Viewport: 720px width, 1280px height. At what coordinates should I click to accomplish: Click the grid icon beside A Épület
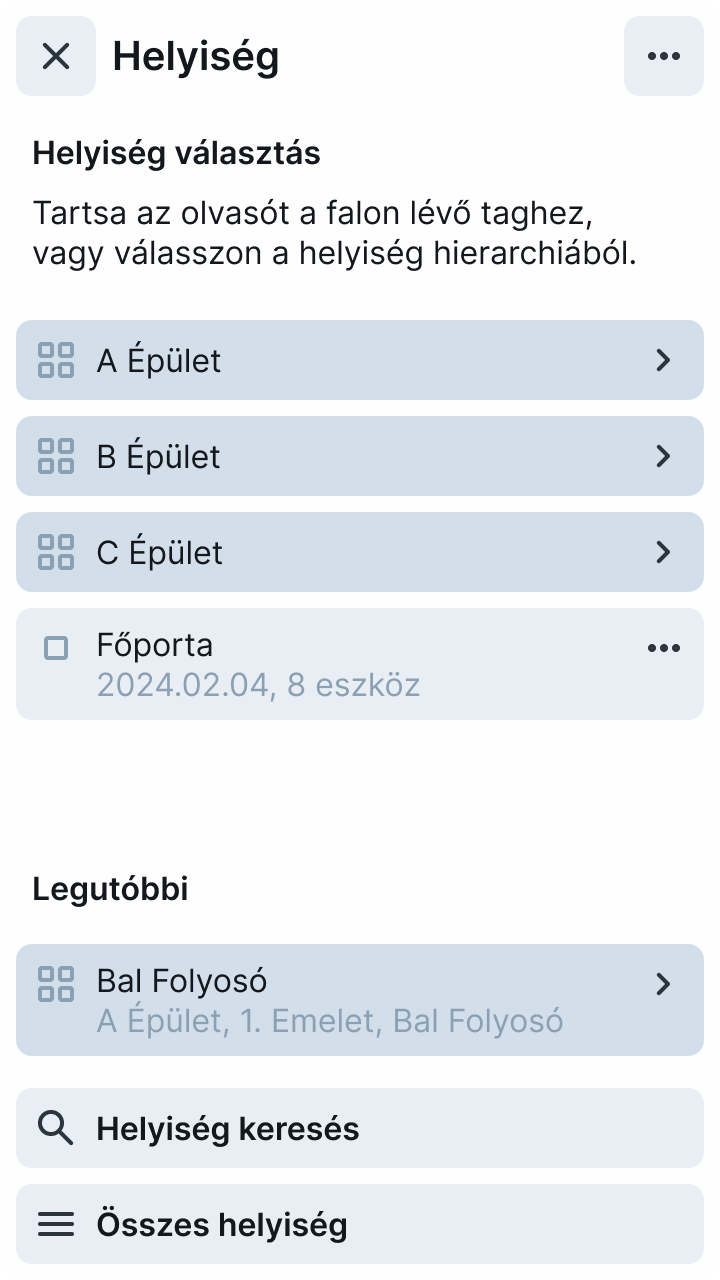(x=56, y=360)
